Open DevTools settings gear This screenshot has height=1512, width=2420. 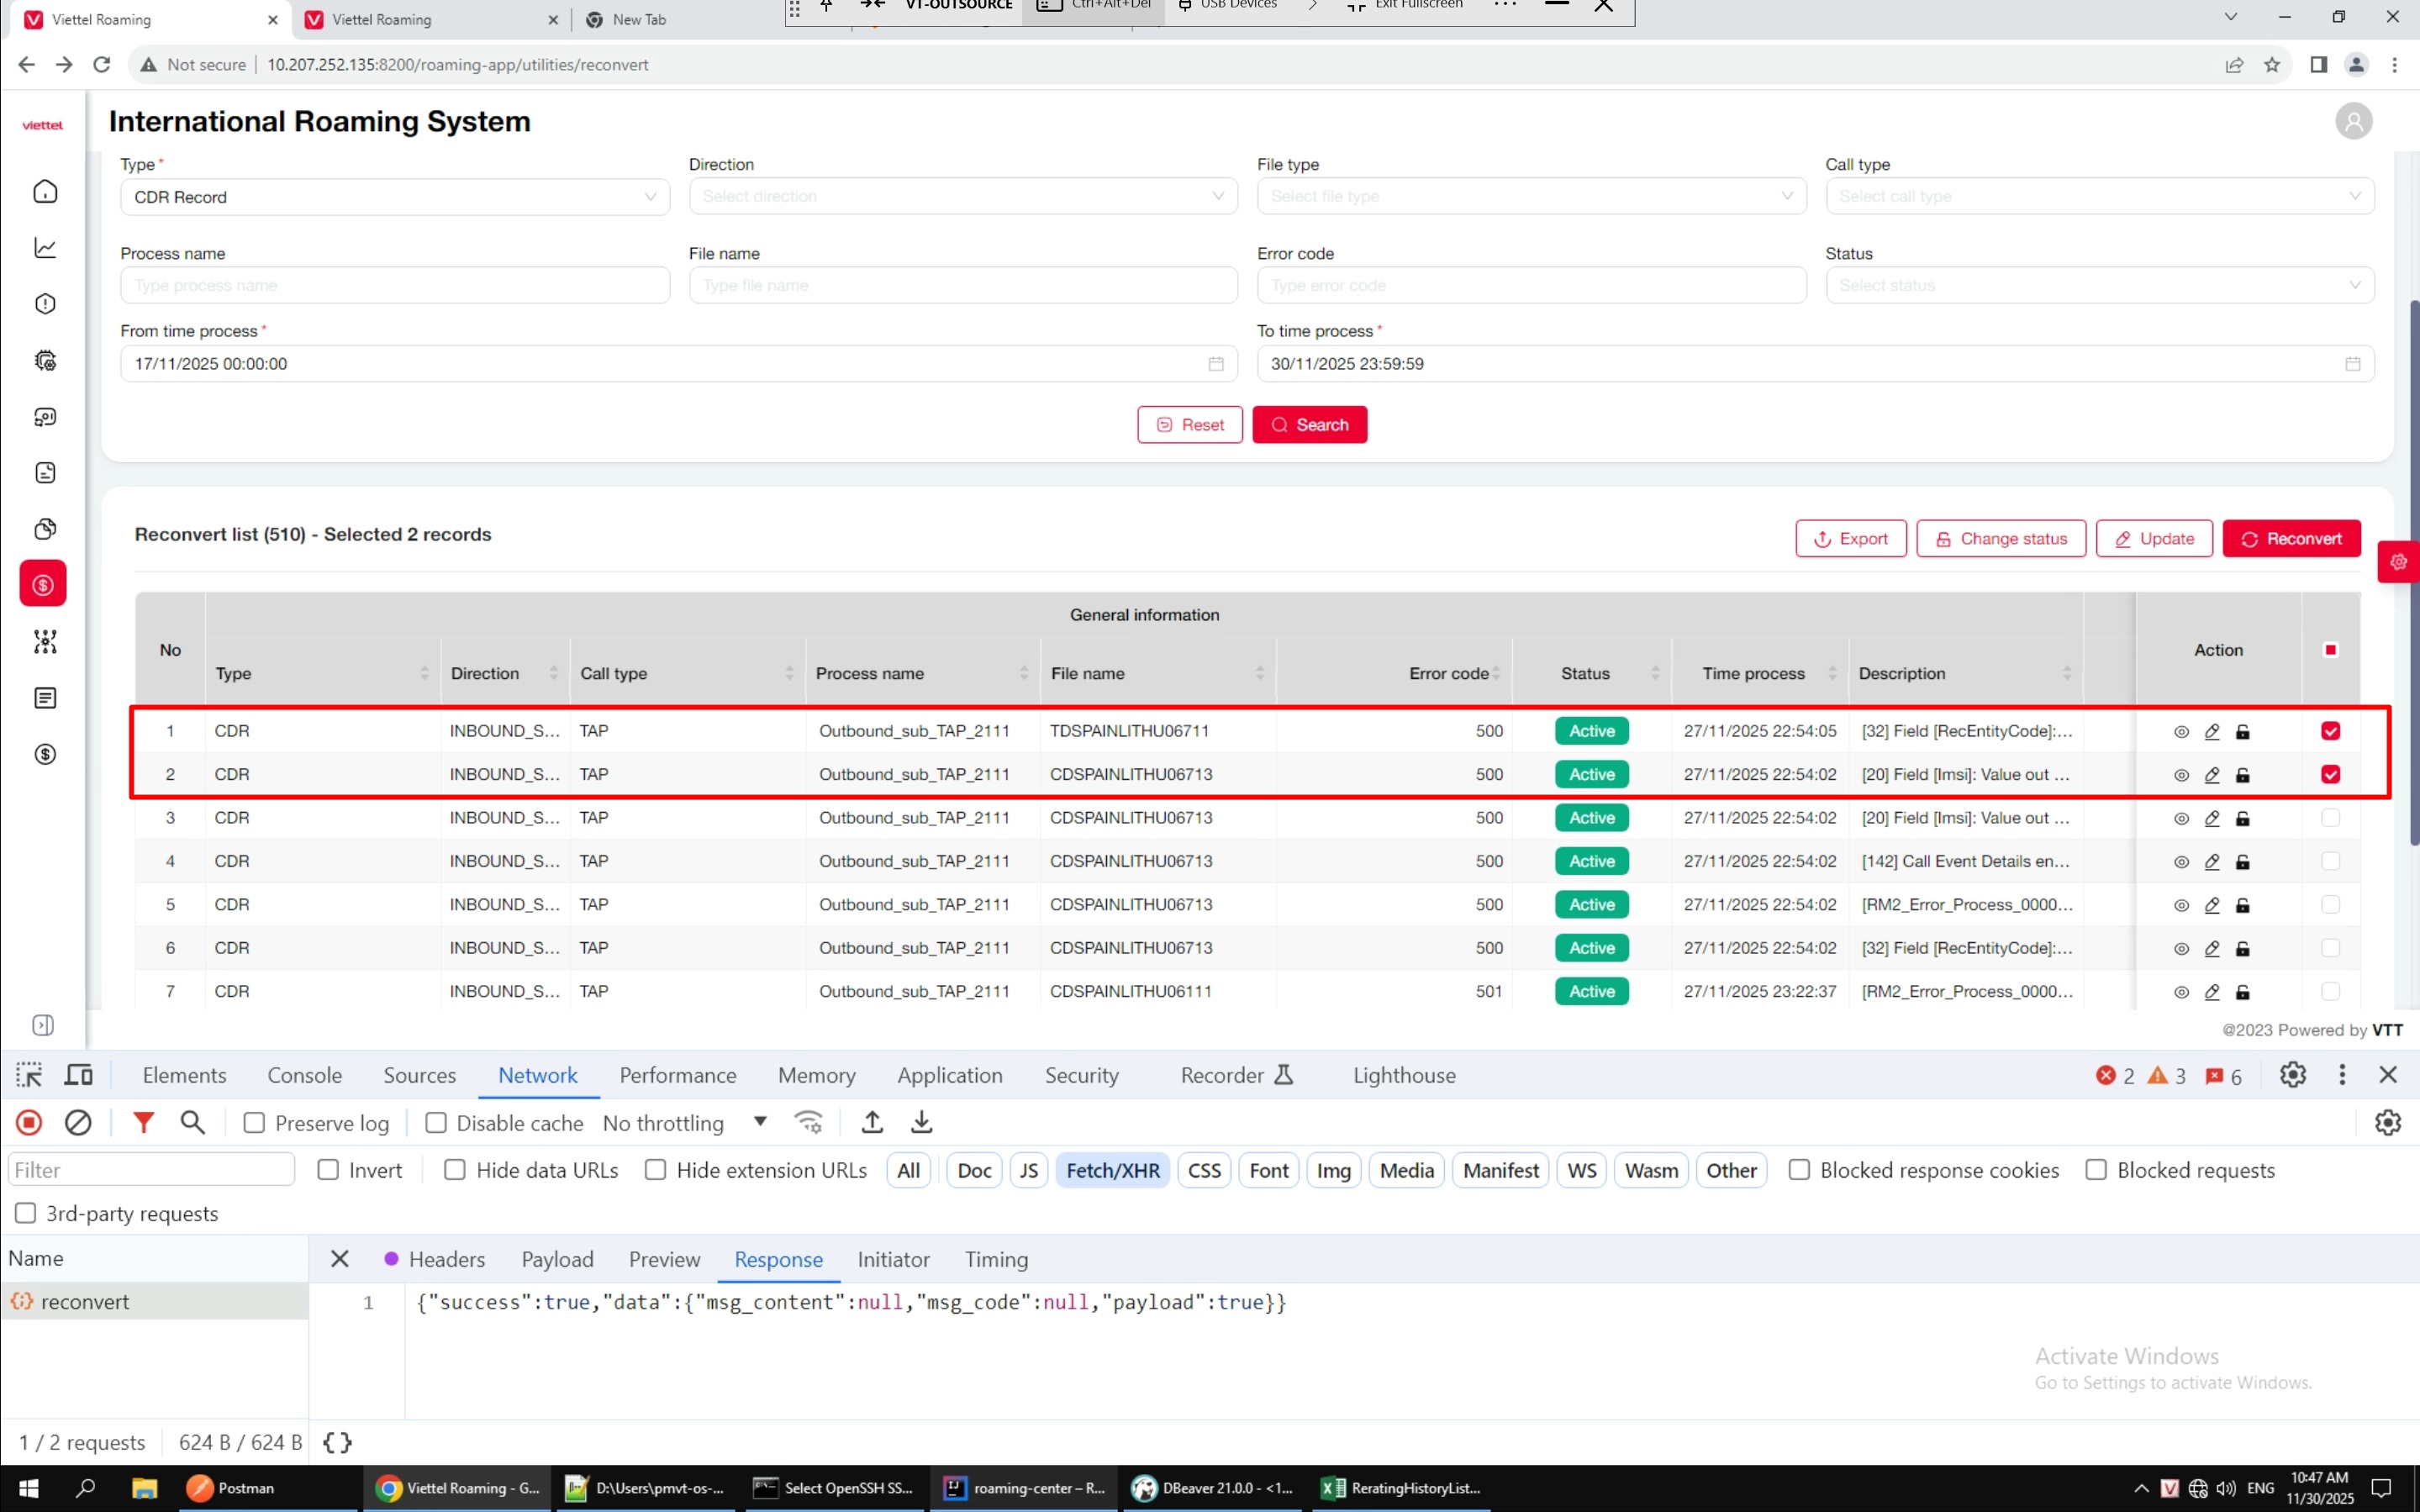point(2292,1075)
